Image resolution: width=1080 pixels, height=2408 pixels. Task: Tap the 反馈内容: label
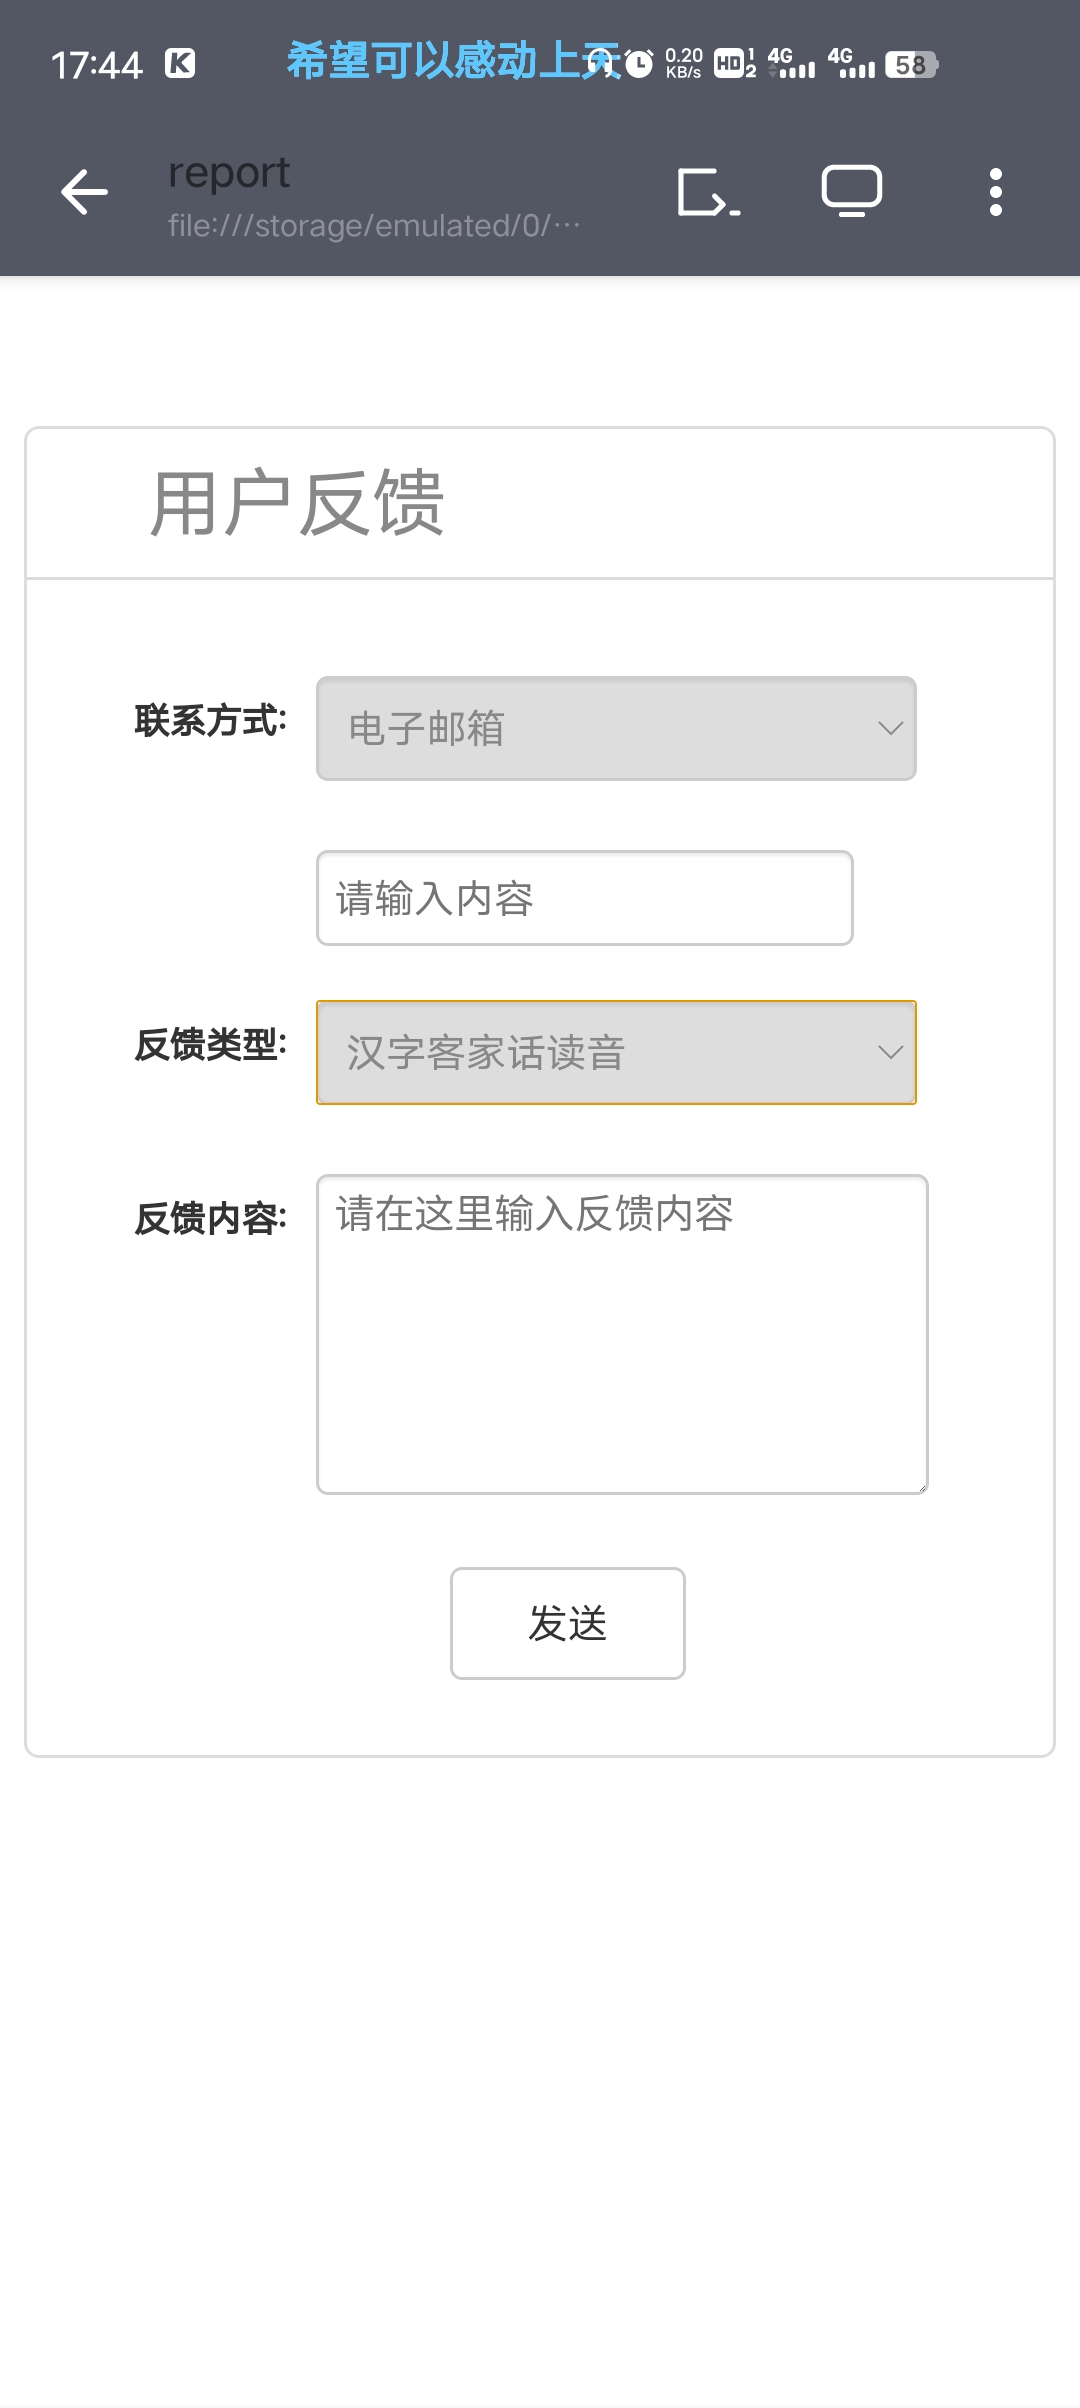pos(211,1219)
